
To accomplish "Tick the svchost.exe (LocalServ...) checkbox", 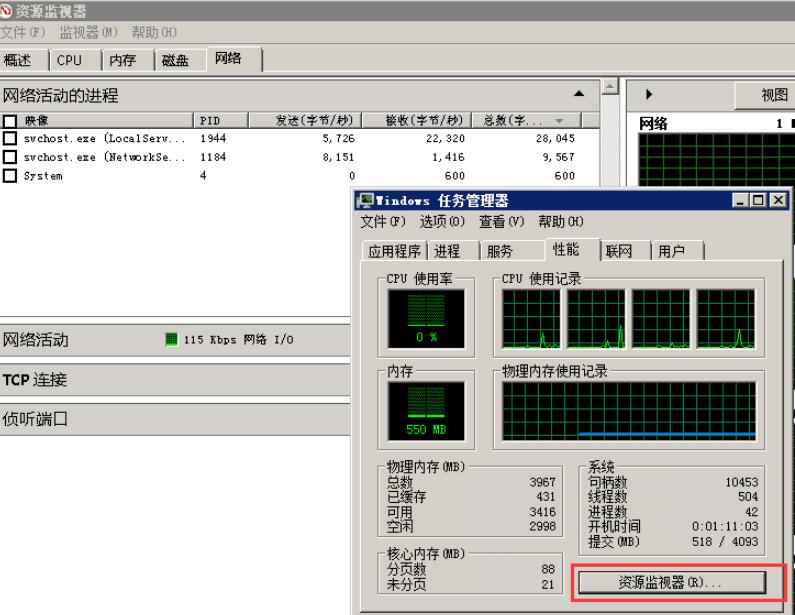I will (10, 138).
